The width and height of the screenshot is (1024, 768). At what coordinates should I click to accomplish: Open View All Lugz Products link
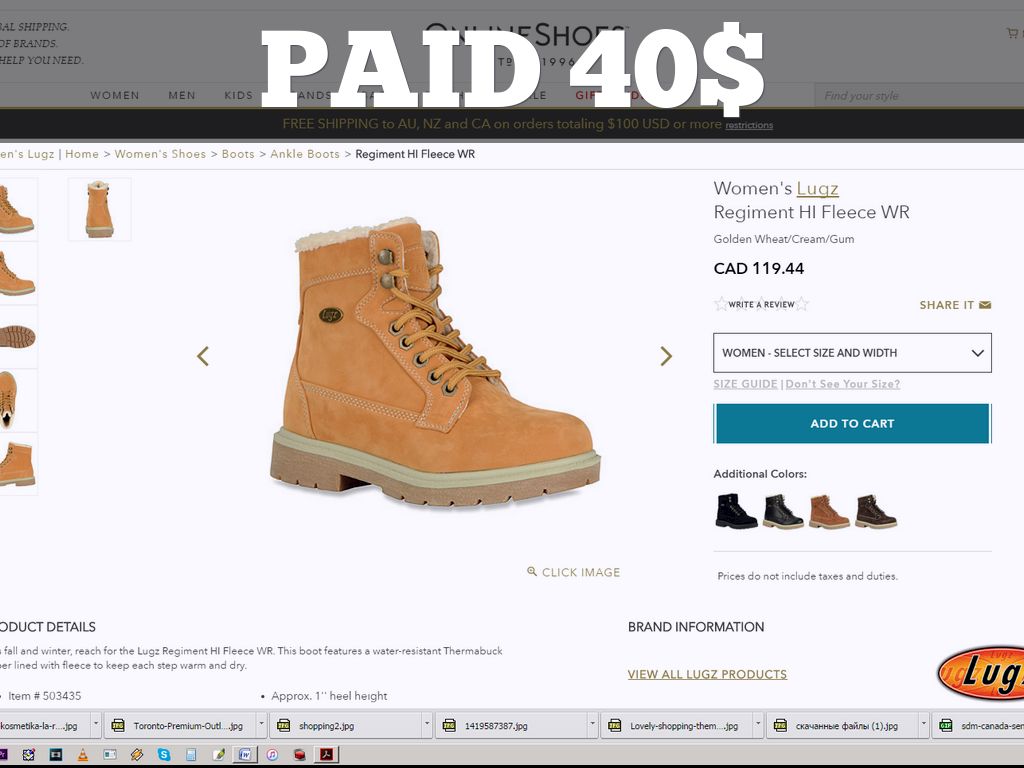(x=707, y=674)
